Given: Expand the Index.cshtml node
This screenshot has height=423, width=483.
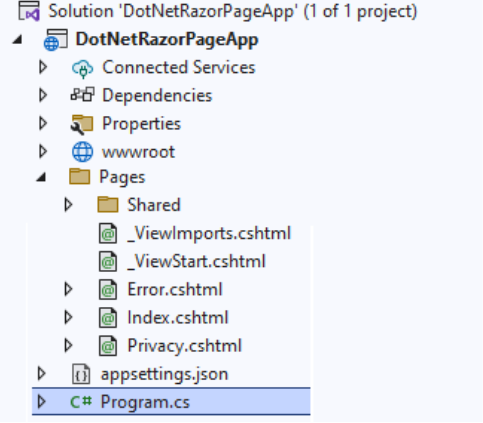Looking at the screenshot, I should 68,317.
